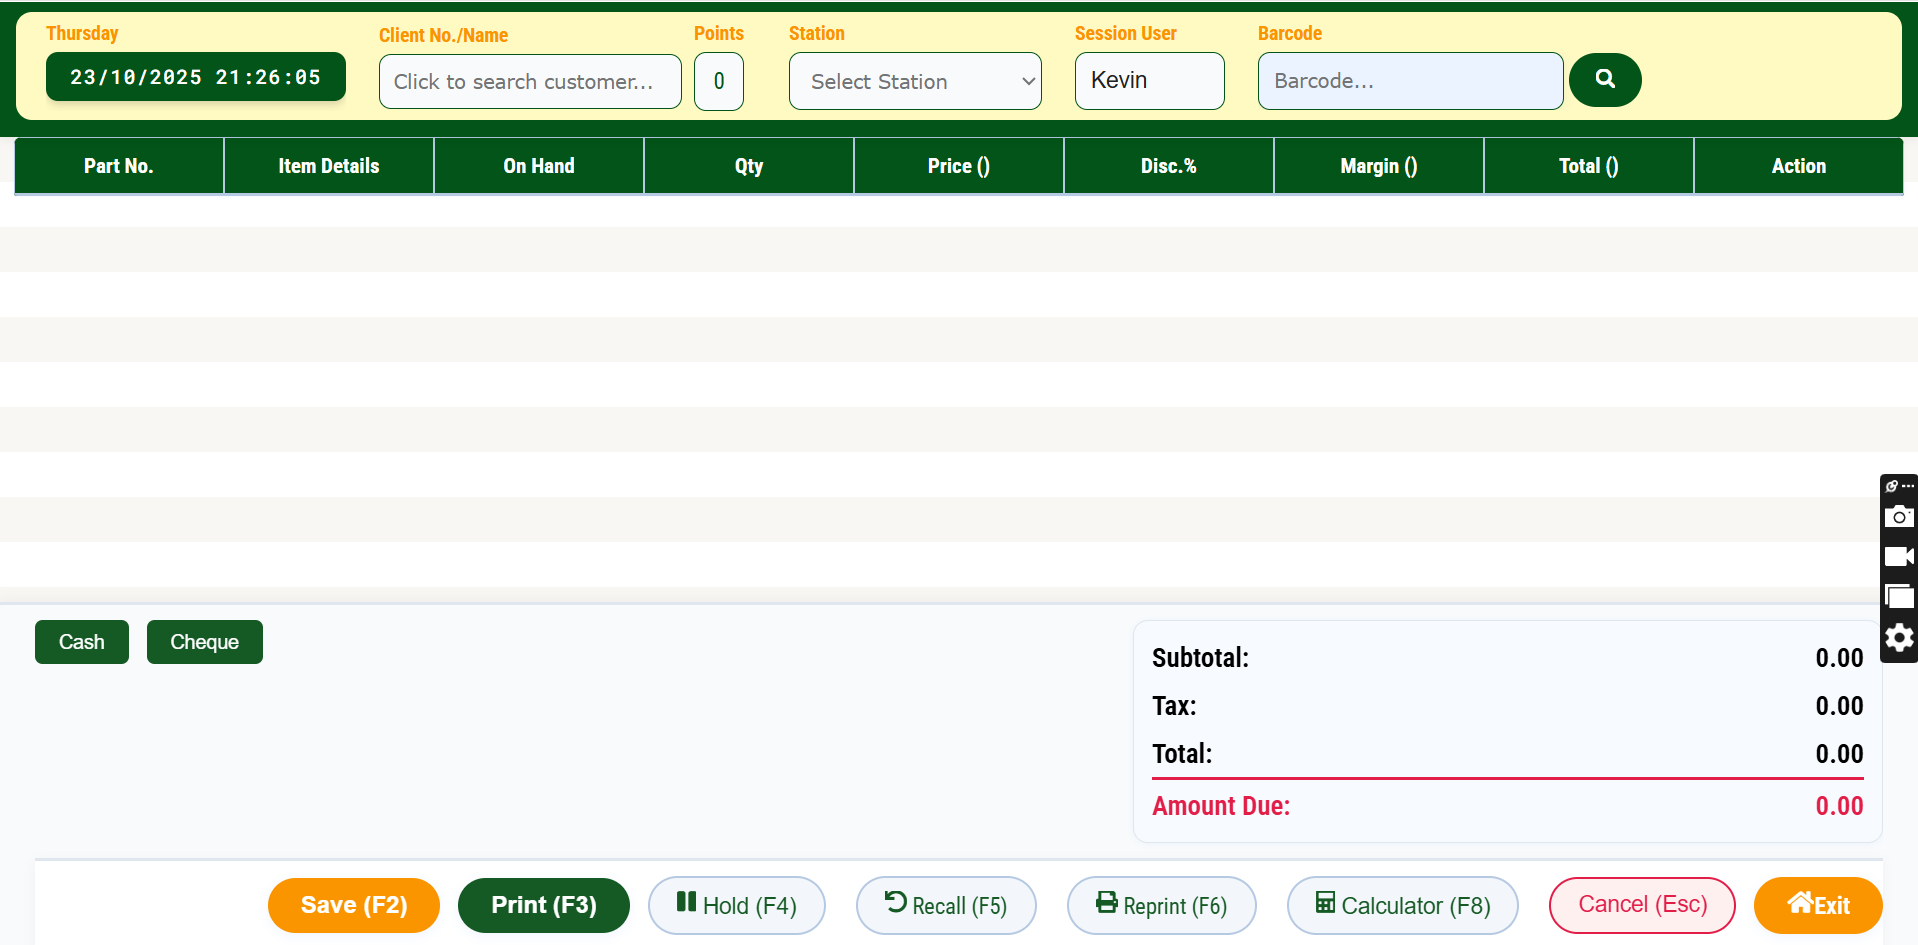Click the customer search field

[x=529, y=81]
